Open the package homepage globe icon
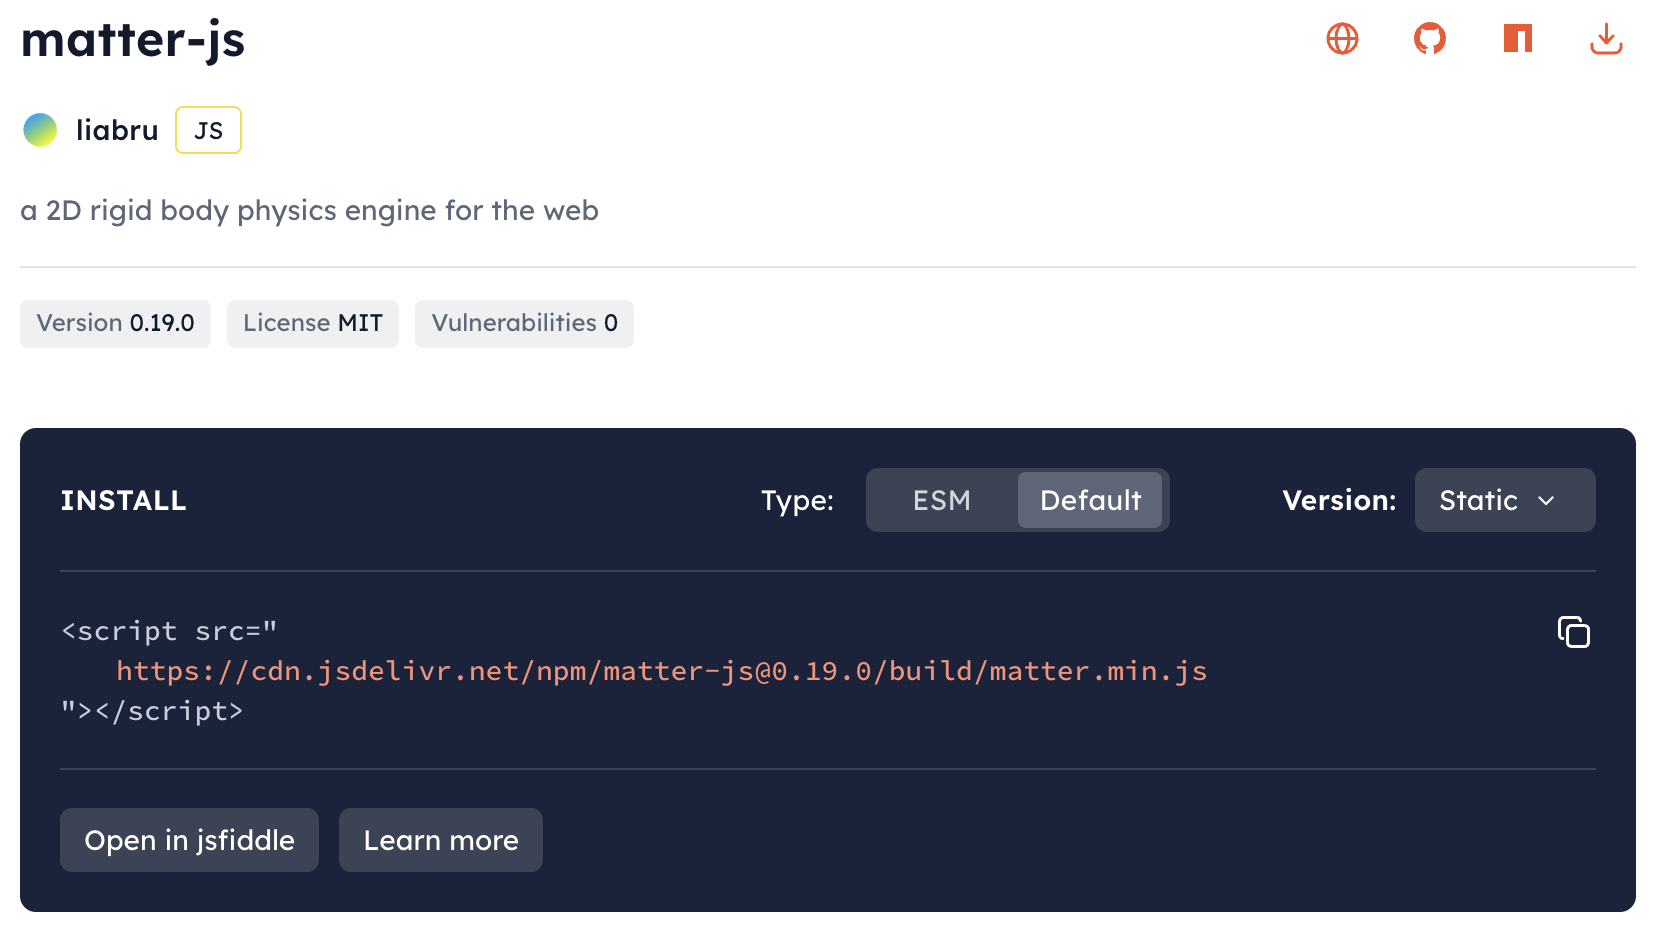 [x=1342, y=39]
